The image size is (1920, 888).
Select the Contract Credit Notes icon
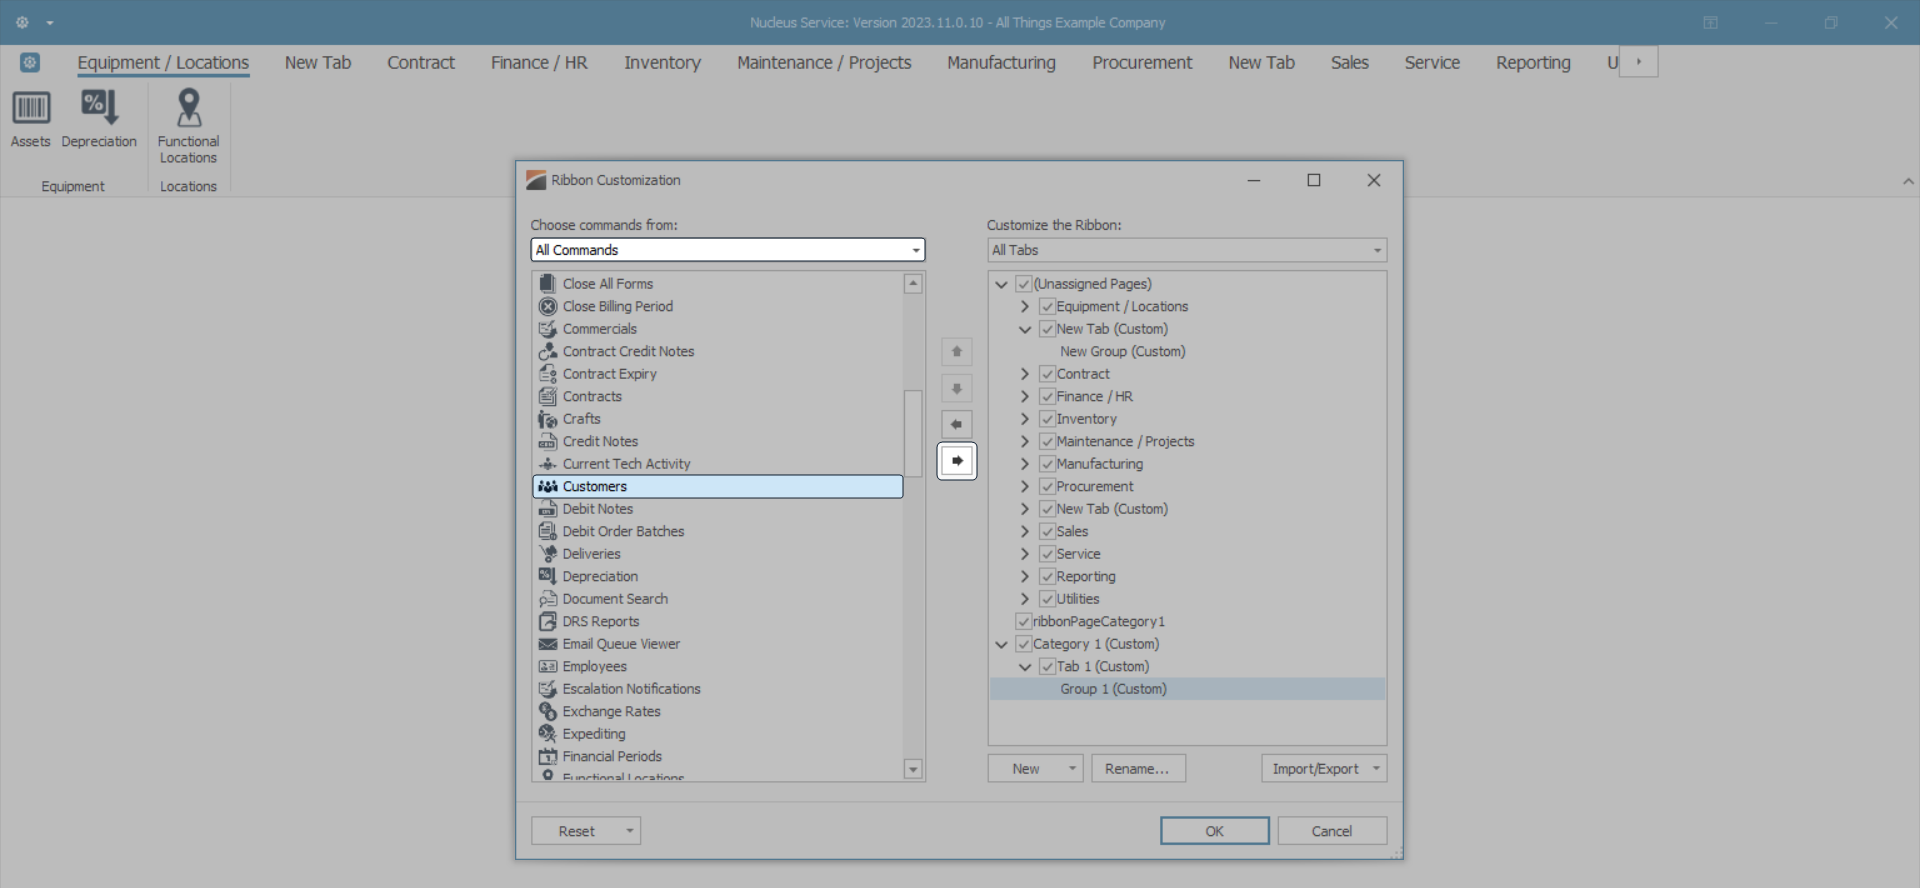coord(548,351)
